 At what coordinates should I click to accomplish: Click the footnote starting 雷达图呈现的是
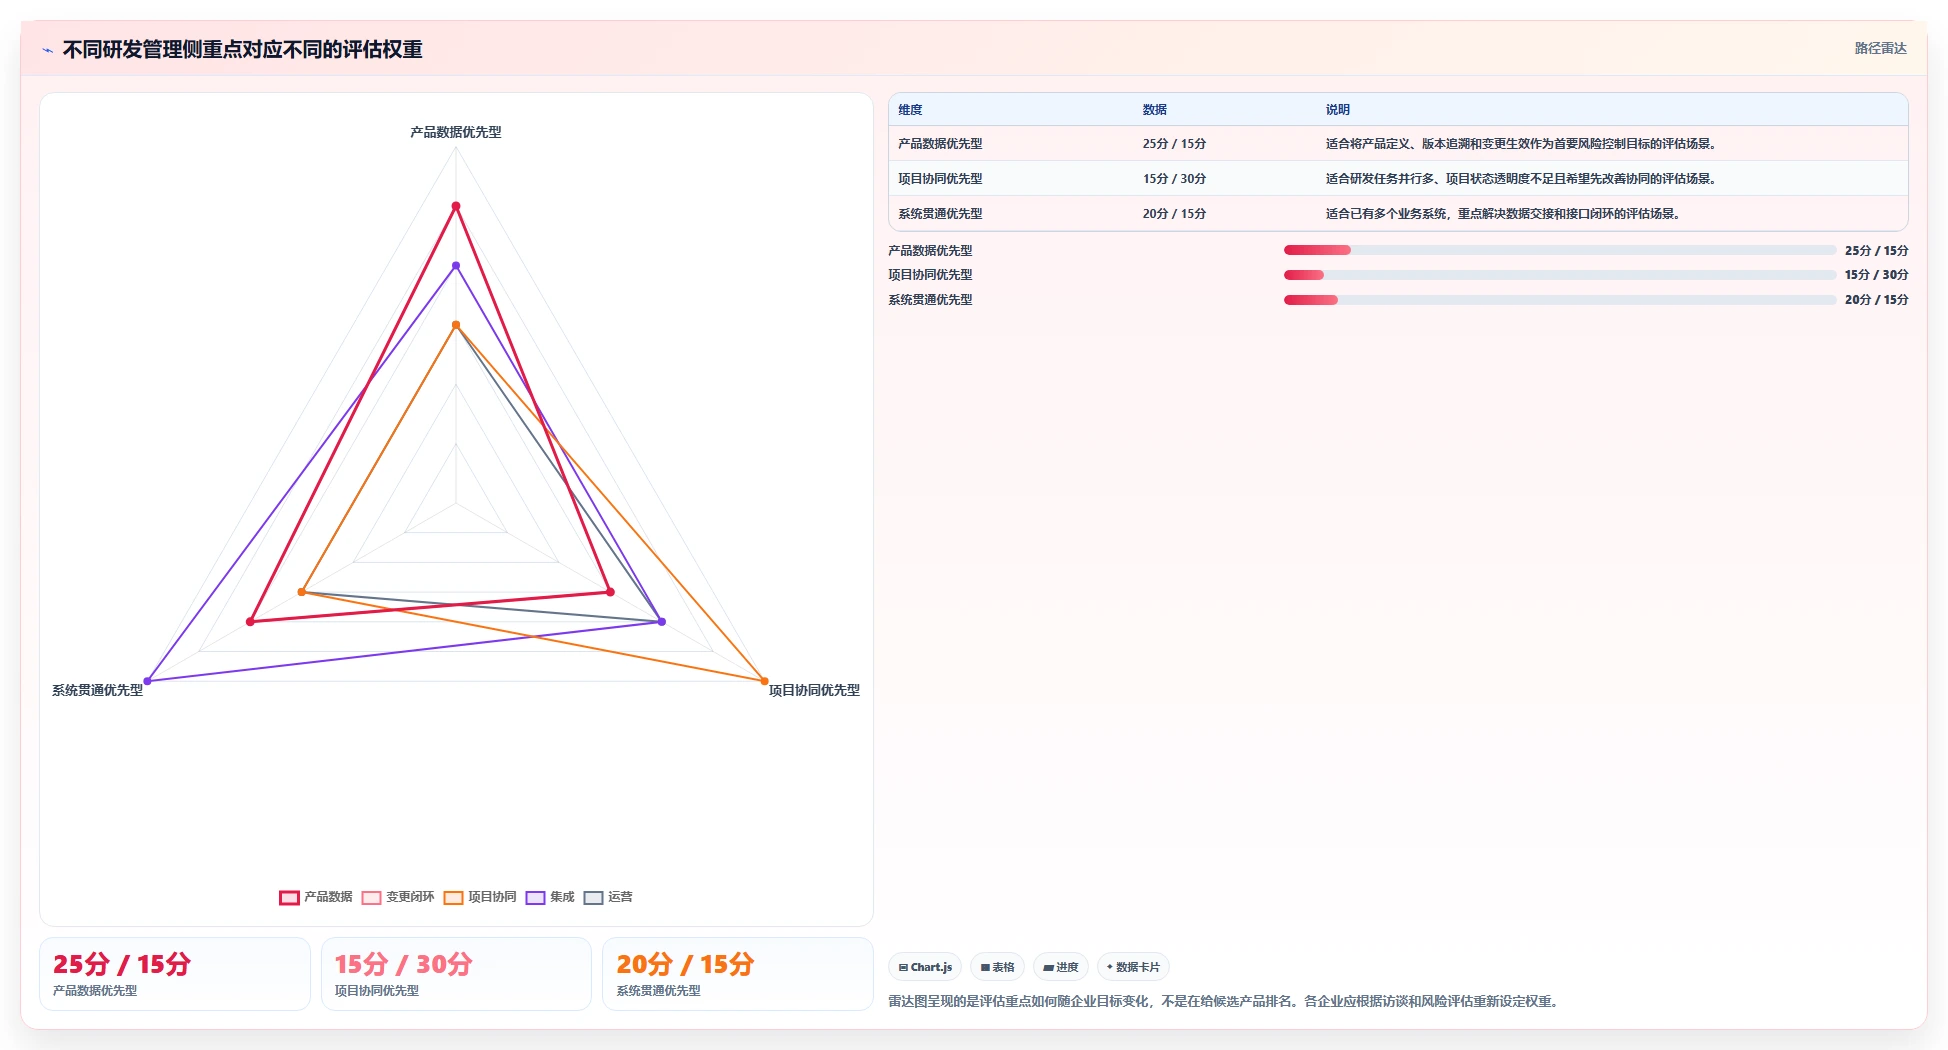[x=1225, y=1001]
